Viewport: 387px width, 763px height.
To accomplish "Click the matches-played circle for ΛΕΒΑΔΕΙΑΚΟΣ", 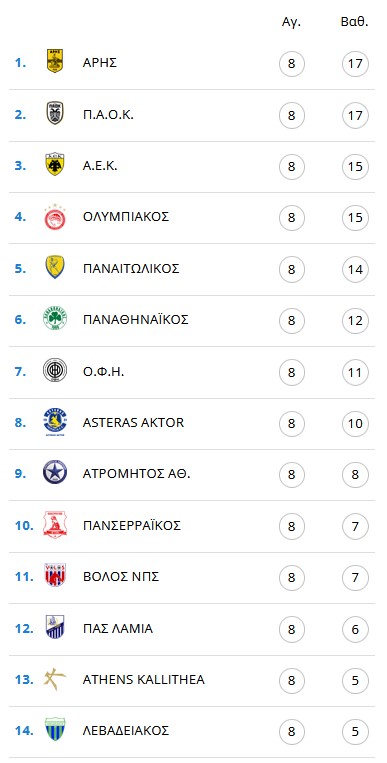I will point(292,731).
